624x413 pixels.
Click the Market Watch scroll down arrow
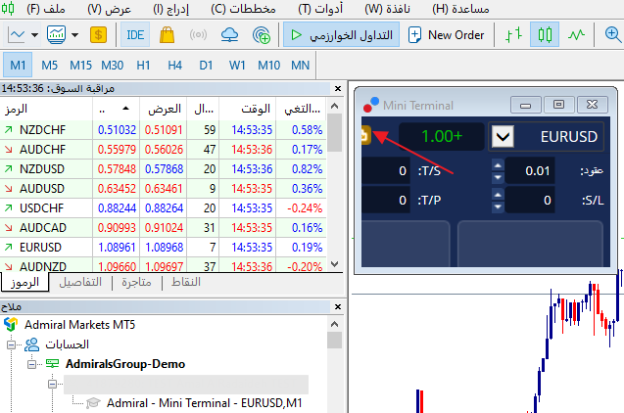coord(335,264)
